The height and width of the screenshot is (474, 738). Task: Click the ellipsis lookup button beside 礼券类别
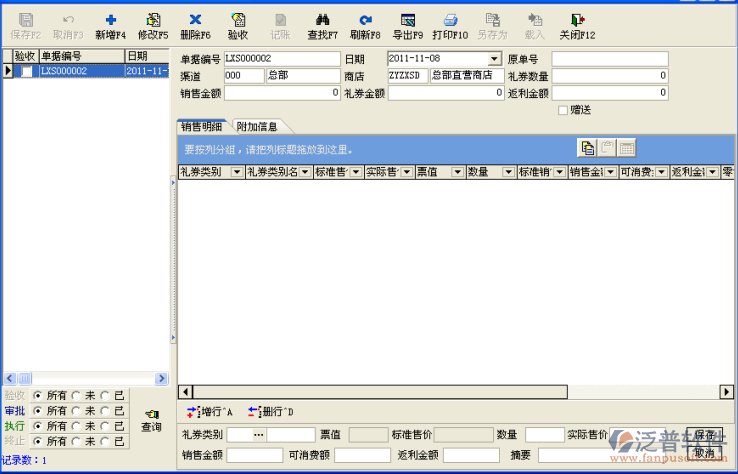258,435
